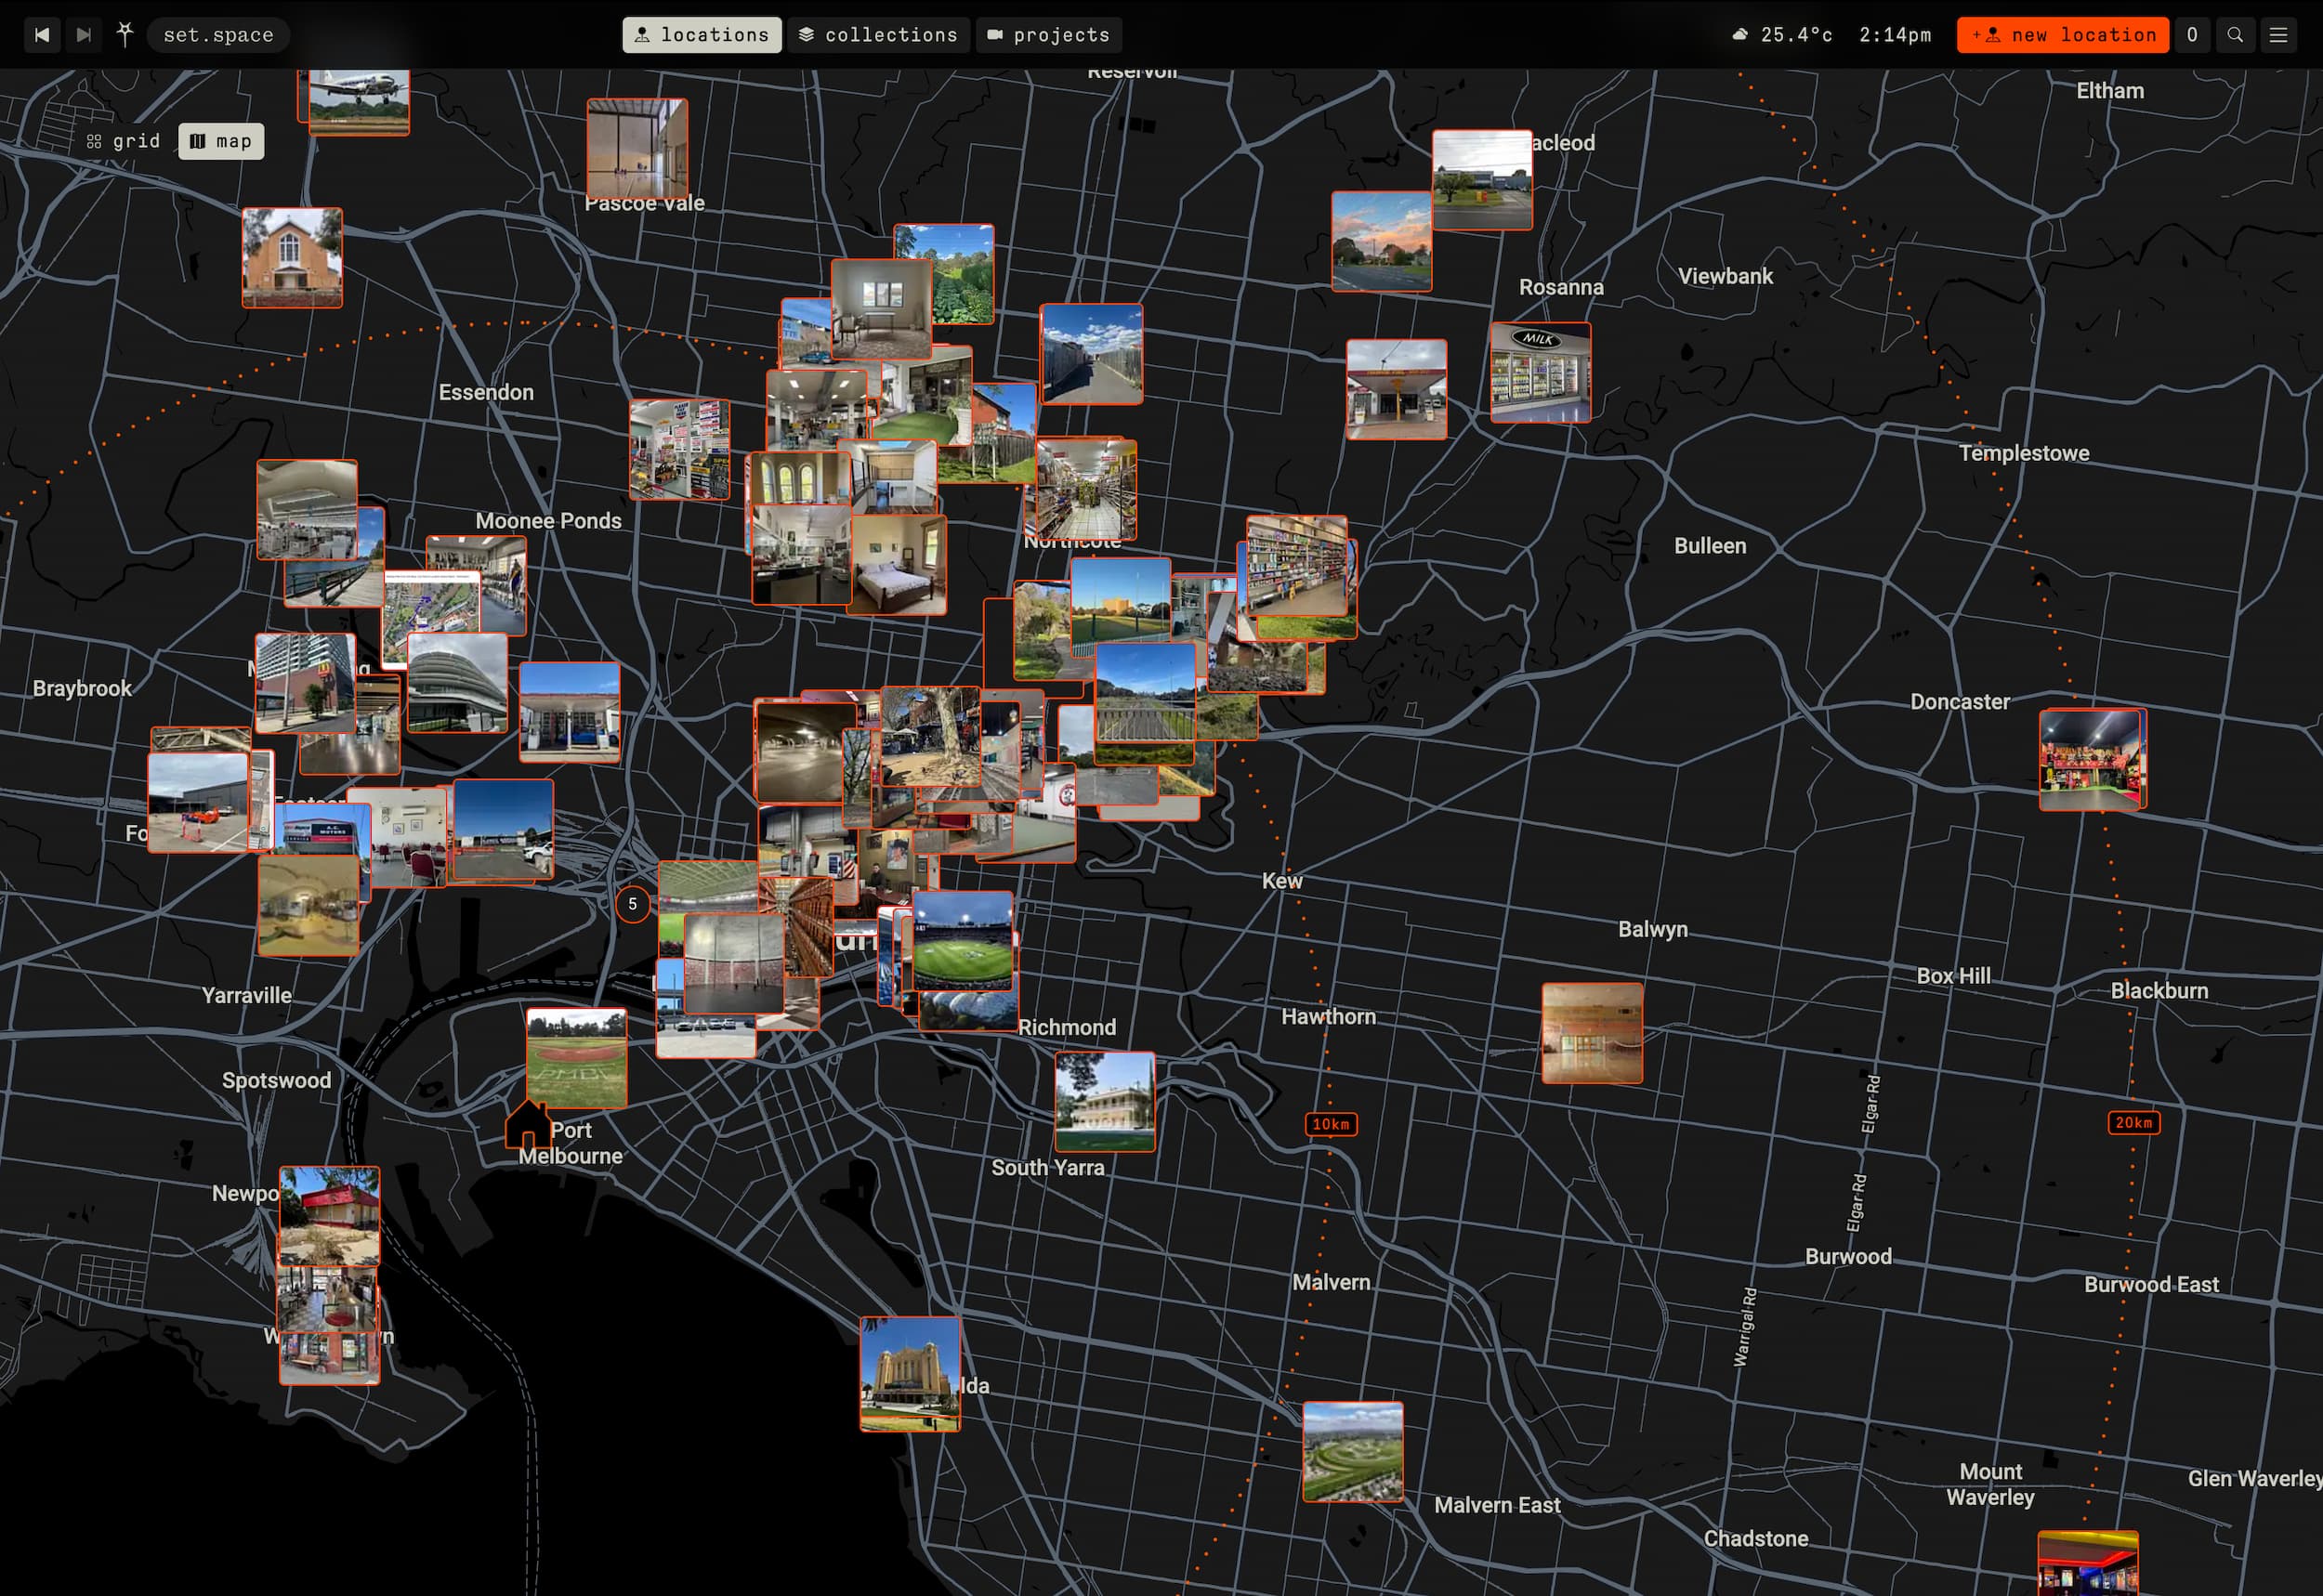Switch to grid view
This screenshot has width=2323, height=1596.
pyautogui.click(x=124, y=141)
